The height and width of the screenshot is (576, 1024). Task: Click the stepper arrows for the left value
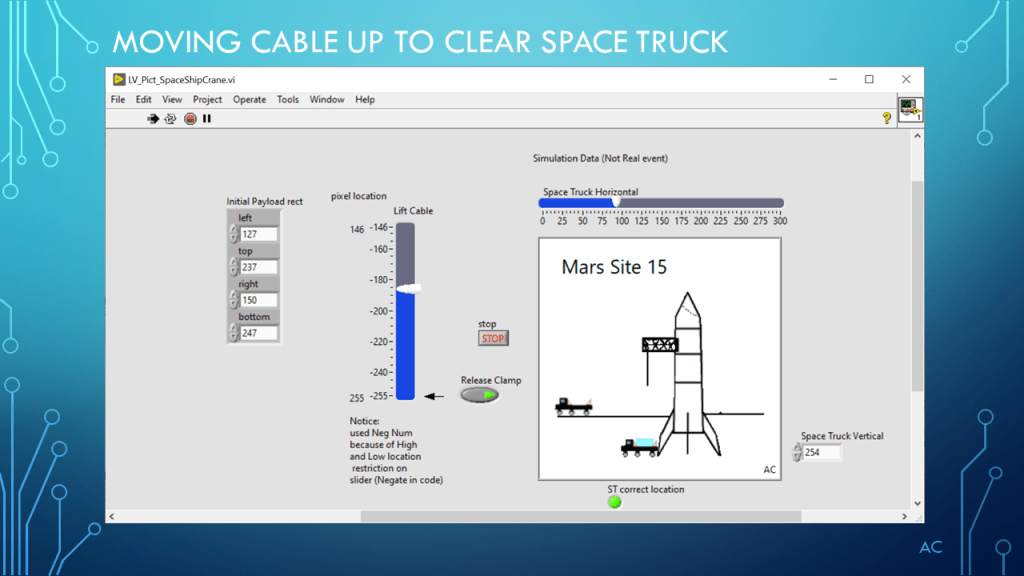point(234,234)
